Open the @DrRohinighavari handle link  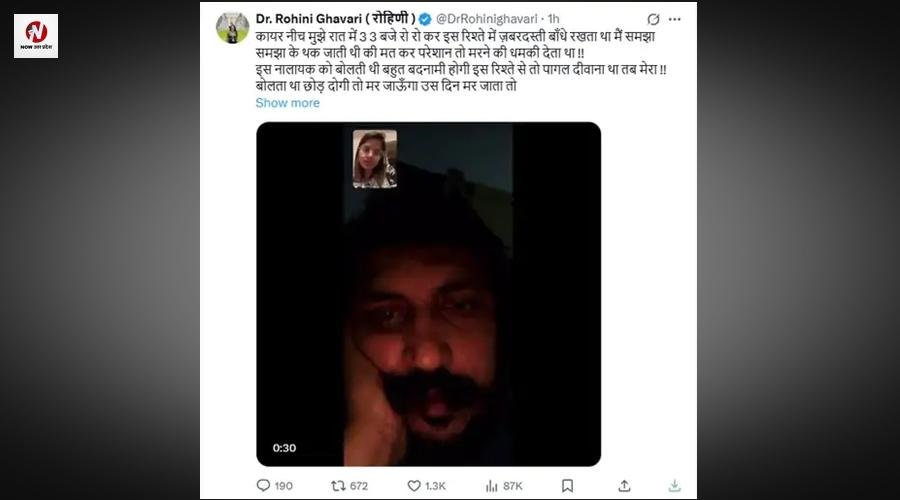tap(487, 19)
